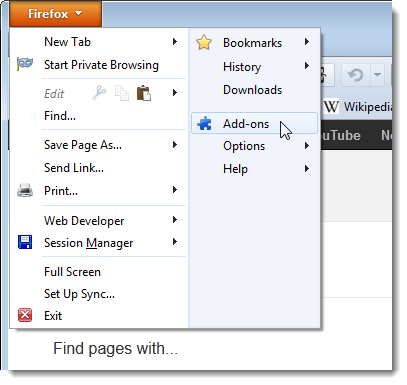Click the Private Browsing mask icon
This screenshot has width=407, height=385.
(25, 63)
